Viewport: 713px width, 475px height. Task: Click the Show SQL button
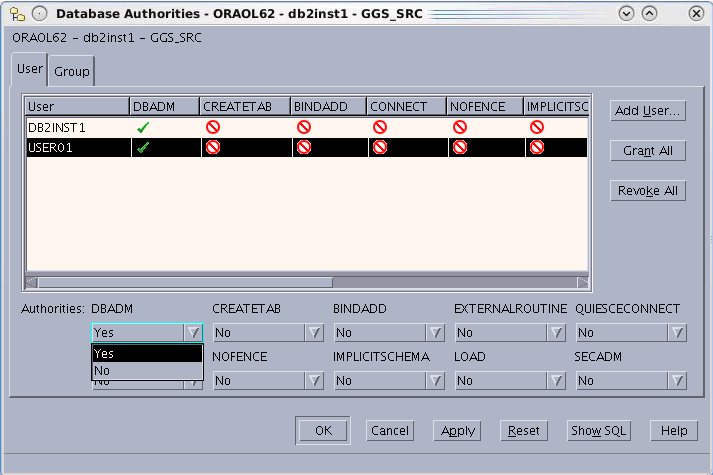(x=598, y=430)
